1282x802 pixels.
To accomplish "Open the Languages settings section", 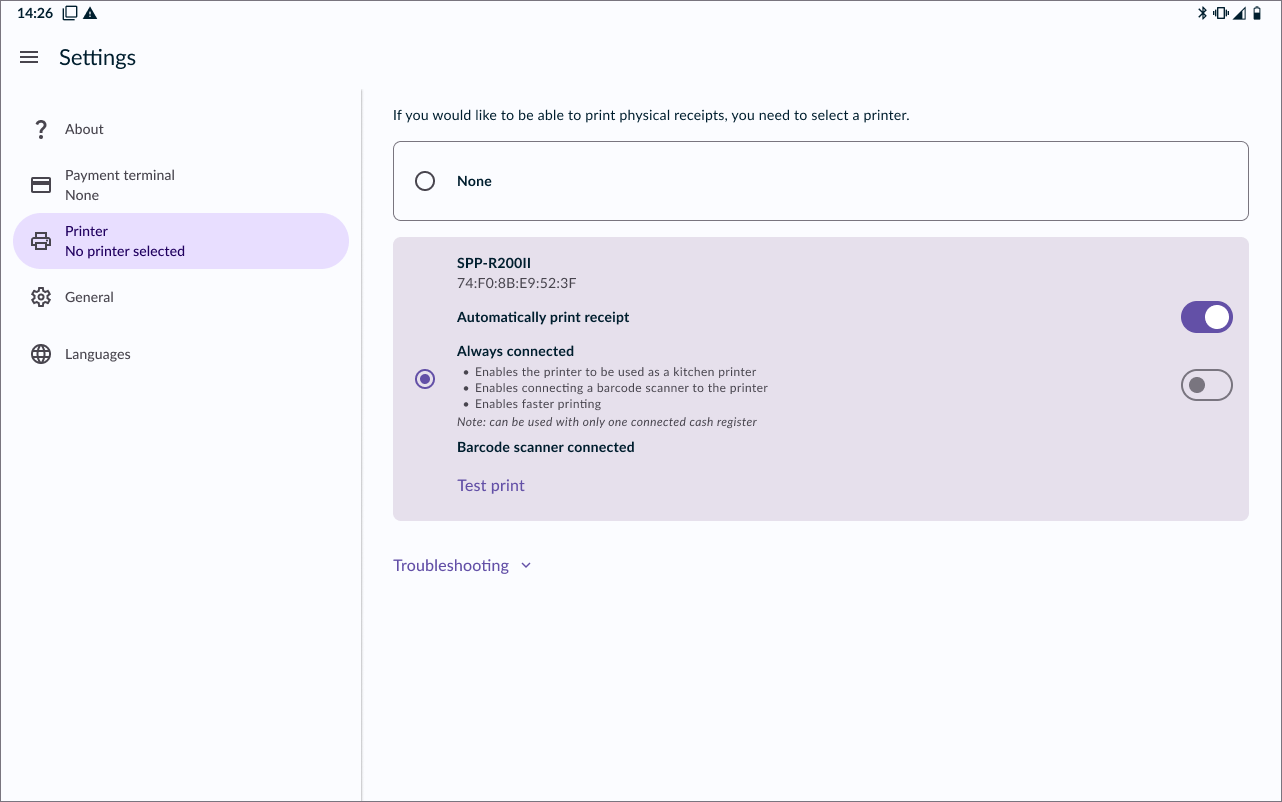I will [x=181, y=354].
